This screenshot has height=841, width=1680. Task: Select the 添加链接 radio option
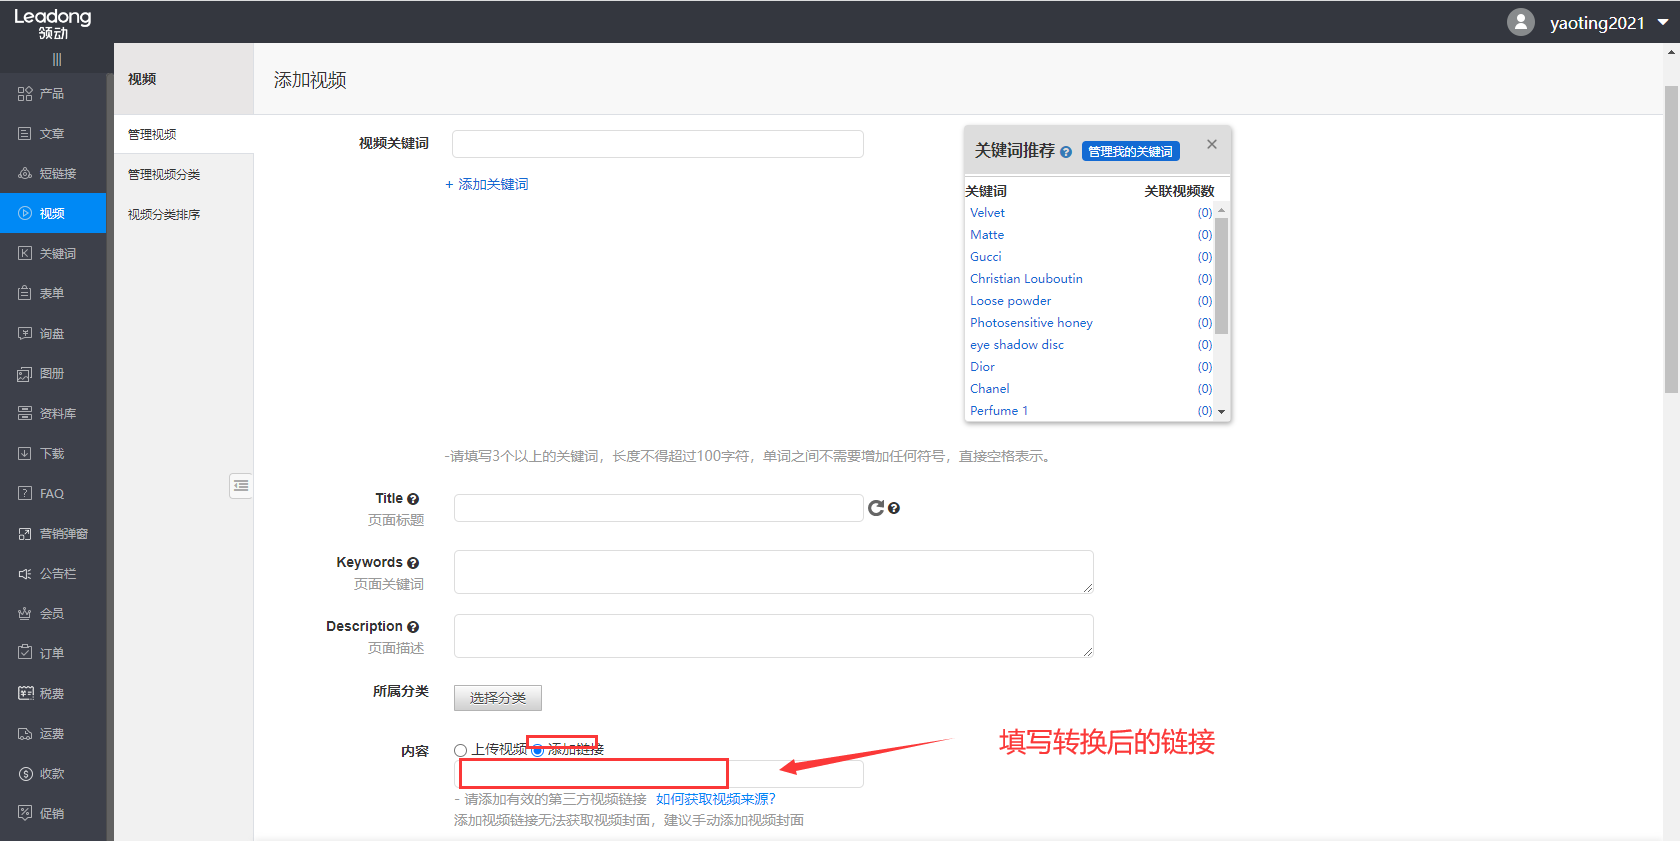pyautogui.click(x=538, y=750)
